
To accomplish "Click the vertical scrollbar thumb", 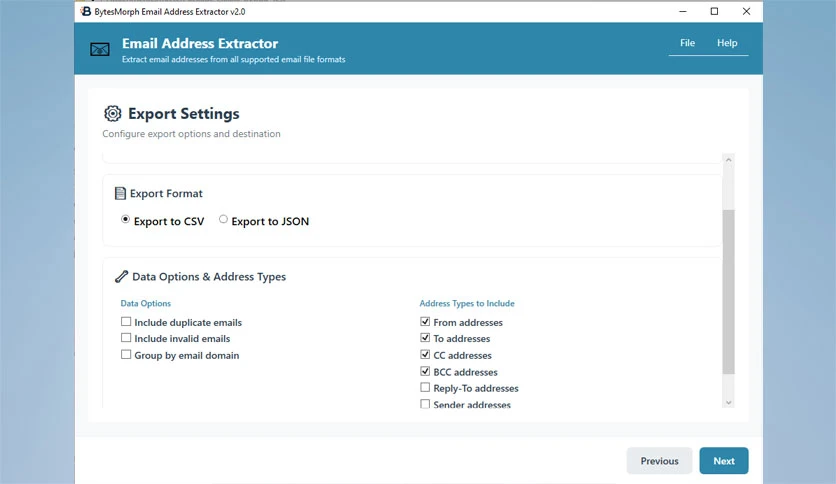I will tap(728, 292).
